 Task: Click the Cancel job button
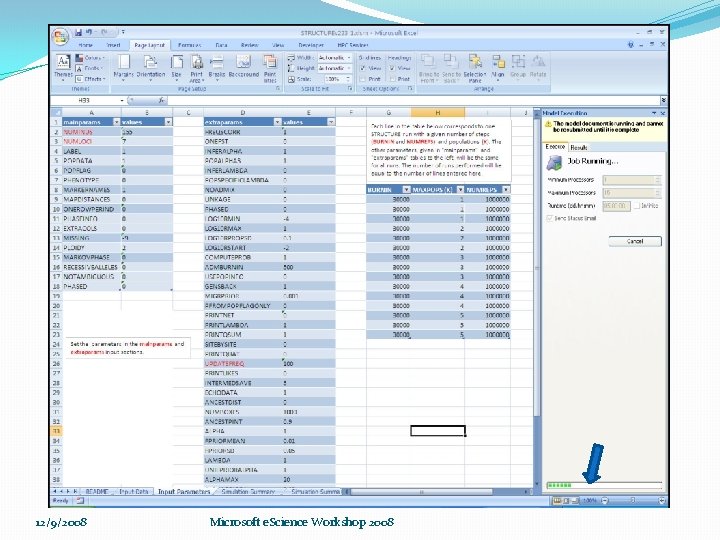[635, 242]
